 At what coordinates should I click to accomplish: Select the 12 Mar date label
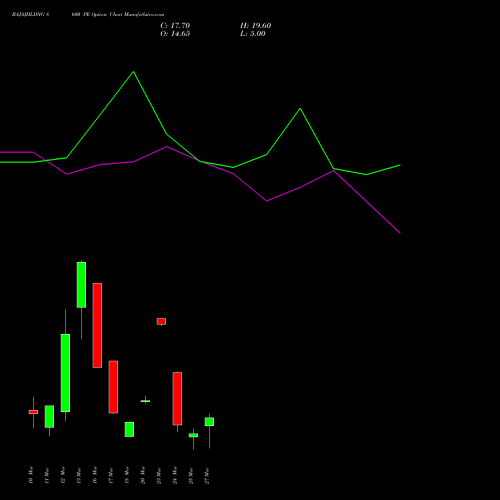pos(63,475)
